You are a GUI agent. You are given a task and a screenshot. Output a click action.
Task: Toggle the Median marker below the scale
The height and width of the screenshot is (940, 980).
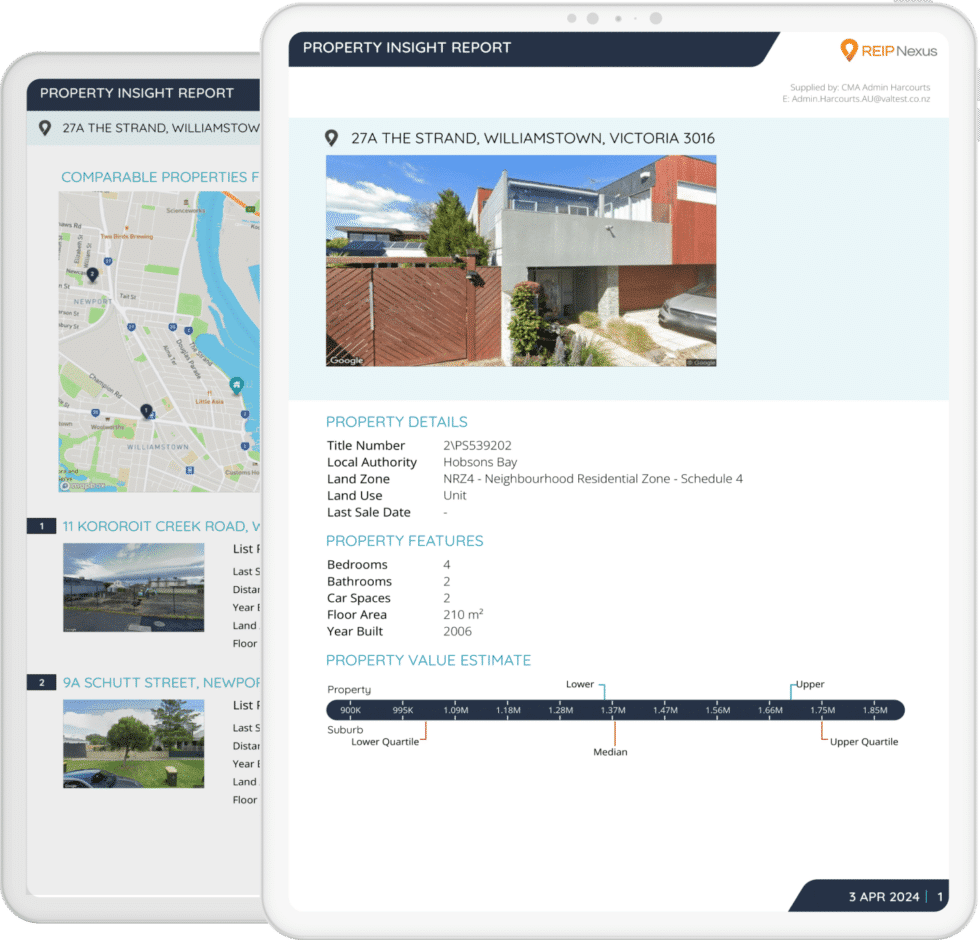pos(610,753)
